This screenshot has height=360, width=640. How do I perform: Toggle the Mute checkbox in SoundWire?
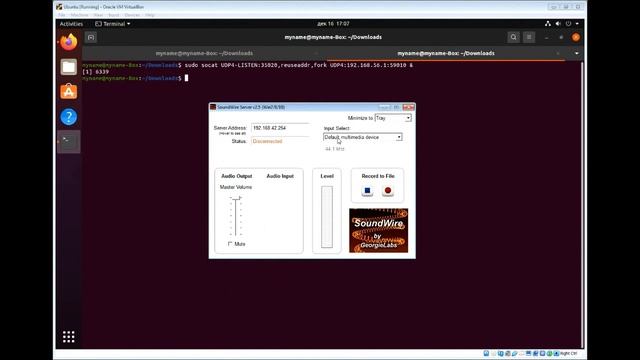(230, 244)
